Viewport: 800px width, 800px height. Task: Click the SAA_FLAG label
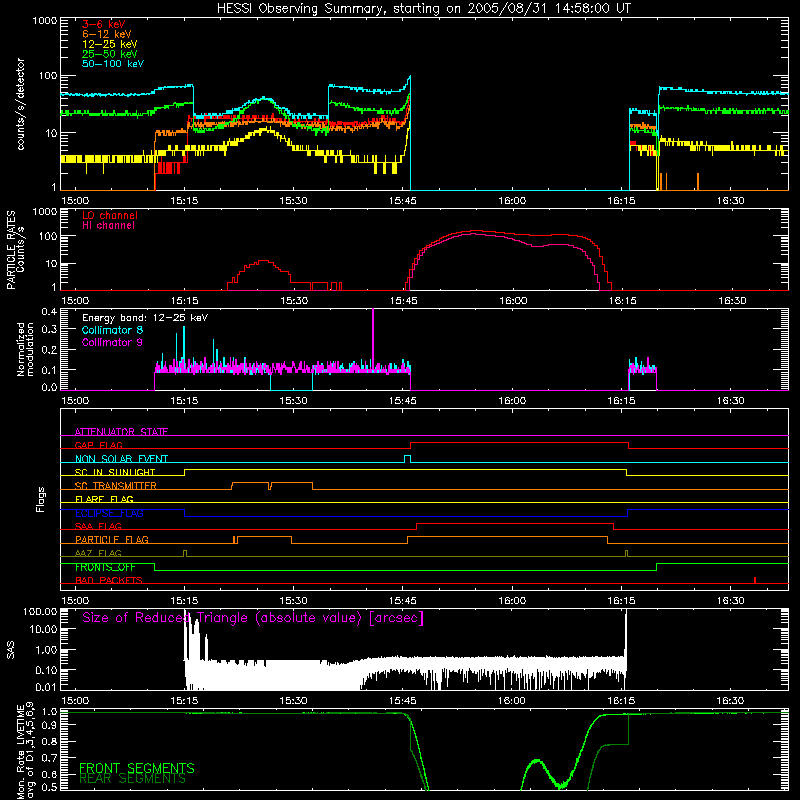tap(98, 526)
